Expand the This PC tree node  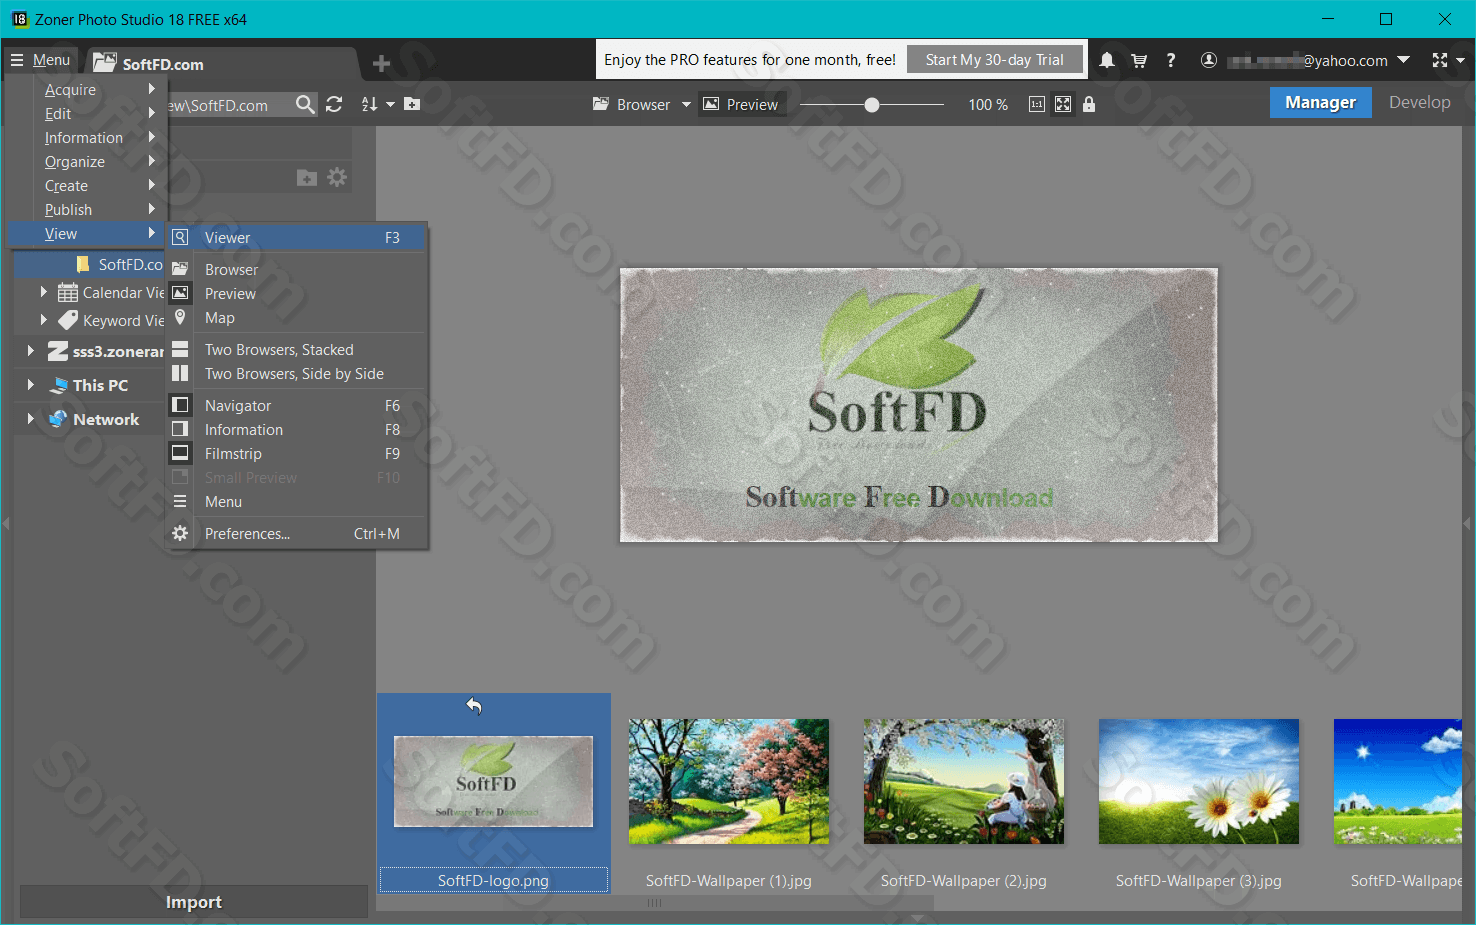[30, 385]
